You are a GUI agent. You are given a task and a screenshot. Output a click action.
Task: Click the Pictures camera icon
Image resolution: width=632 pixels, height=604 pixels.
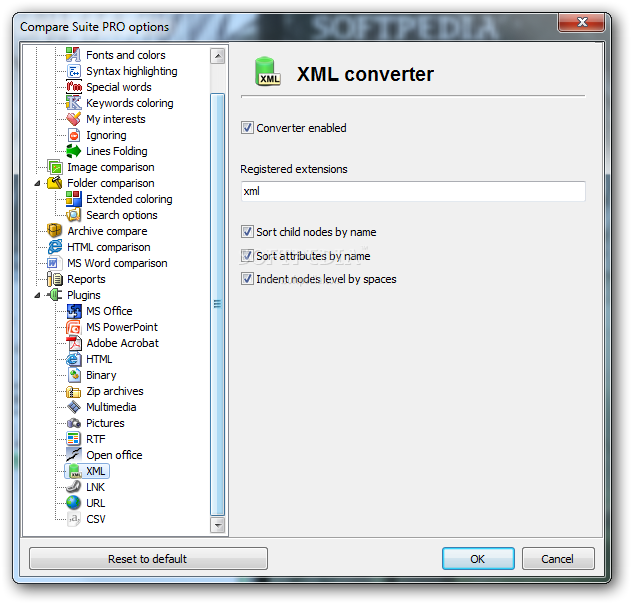coord(73,423)
